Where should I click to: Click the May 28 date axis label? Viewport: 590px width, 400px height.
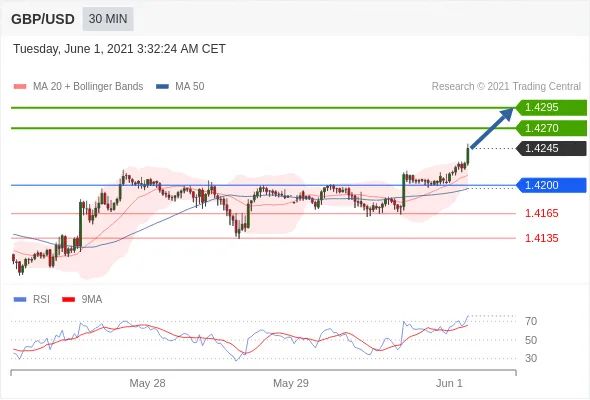(x=147, y=383)
